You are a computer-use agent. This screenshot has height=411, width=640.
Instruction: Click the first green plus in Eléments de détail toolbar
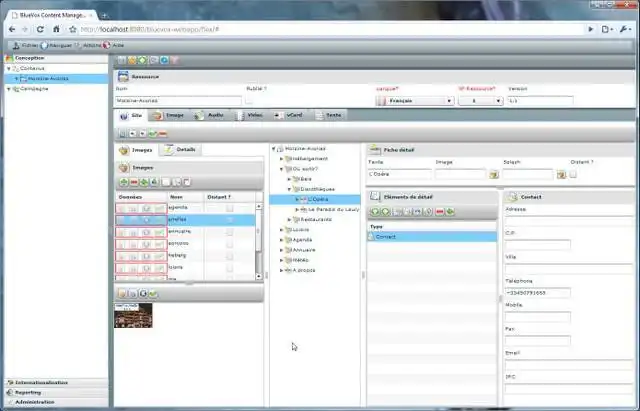click(375, 212)
